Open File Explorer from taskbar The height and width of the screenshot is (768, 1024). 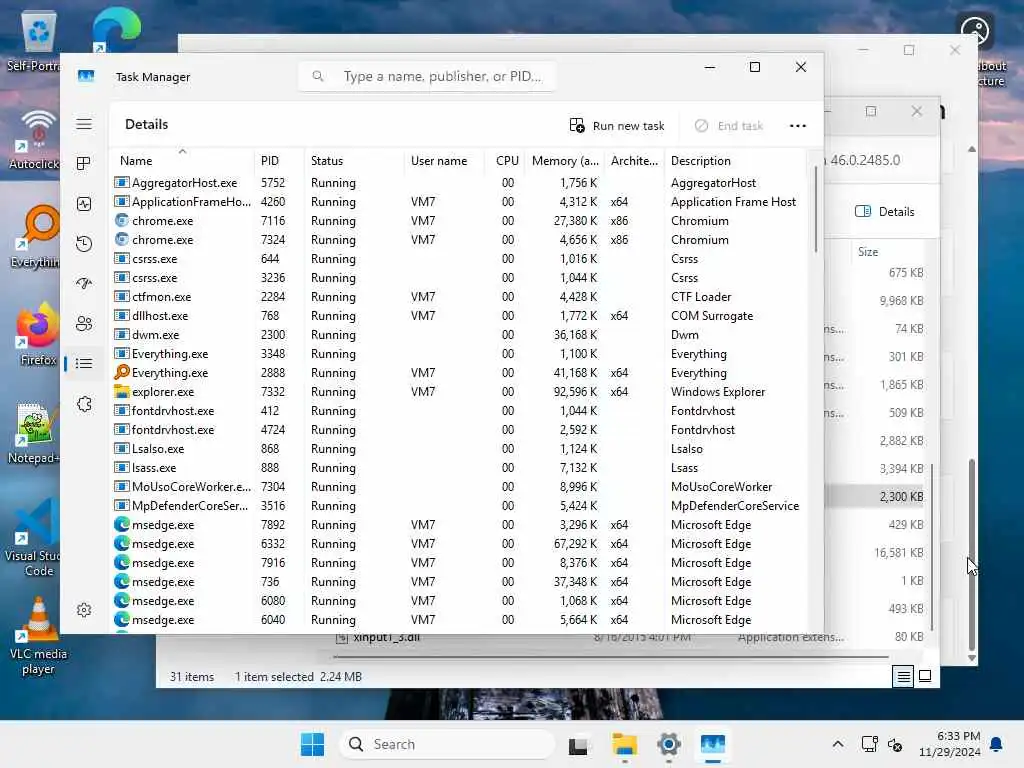624,744
